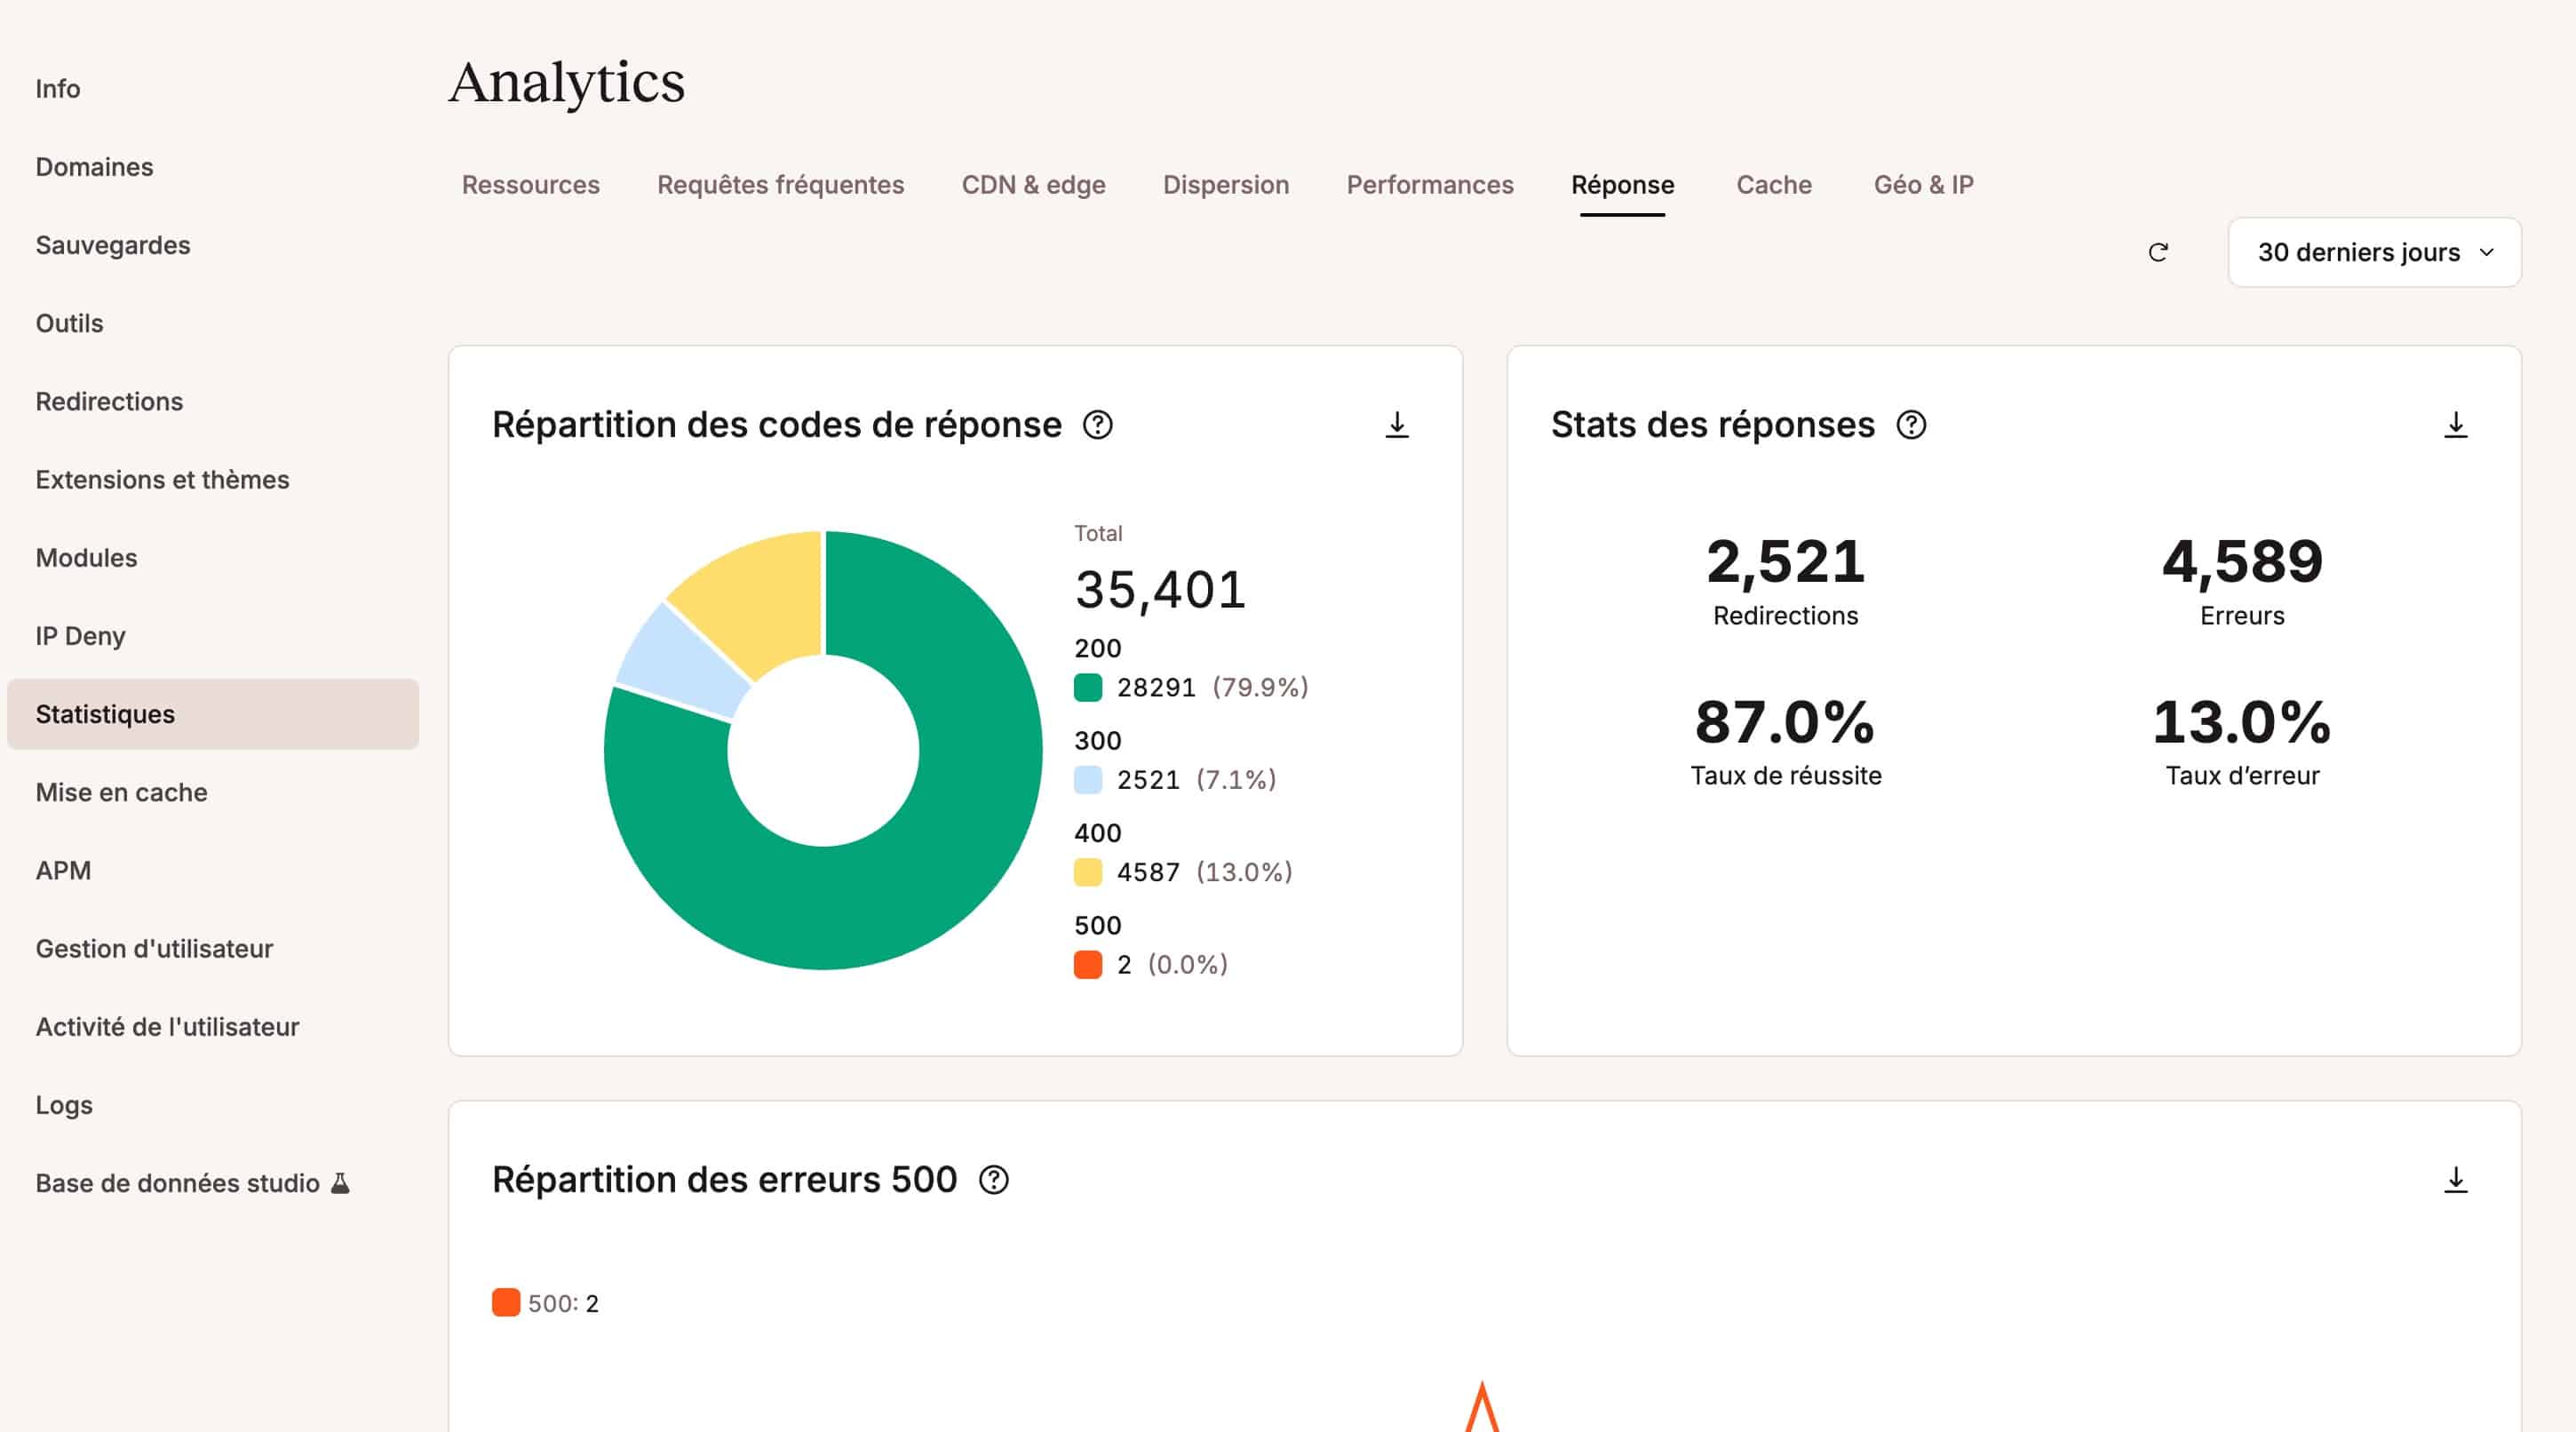Screen dimensions: 2576x1432
Task: Click the orange 500 legend swatch
Action: point(1088,965)
